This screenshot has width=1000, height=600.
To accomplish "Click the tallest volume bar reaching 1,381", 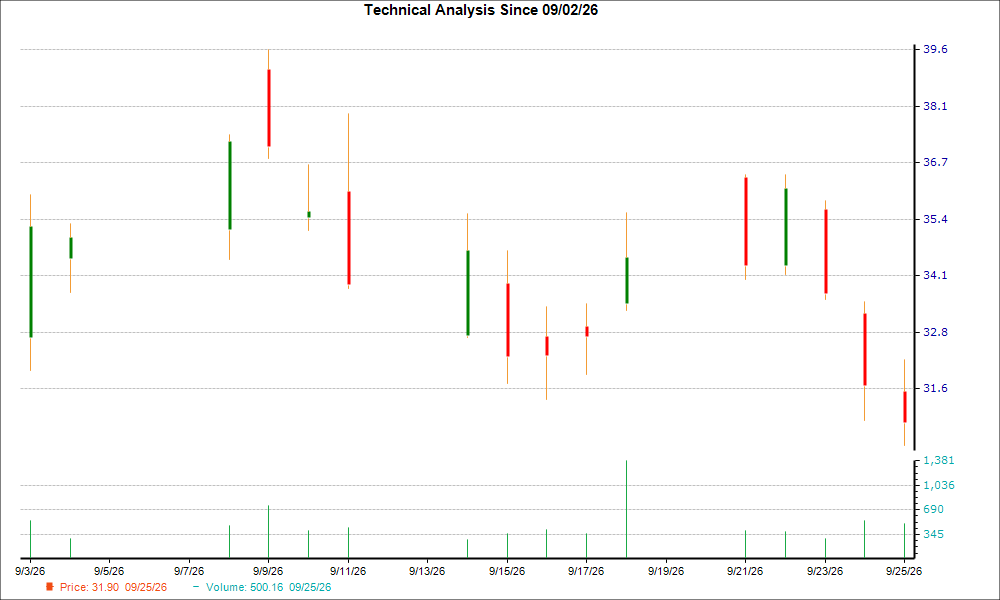I will click(626, 509).
